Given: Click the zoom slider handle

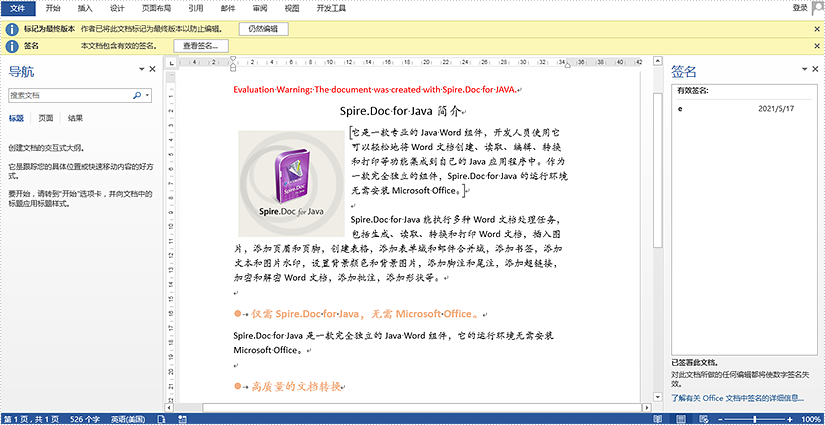Looking at the screenshot, I should pos(756,419).
